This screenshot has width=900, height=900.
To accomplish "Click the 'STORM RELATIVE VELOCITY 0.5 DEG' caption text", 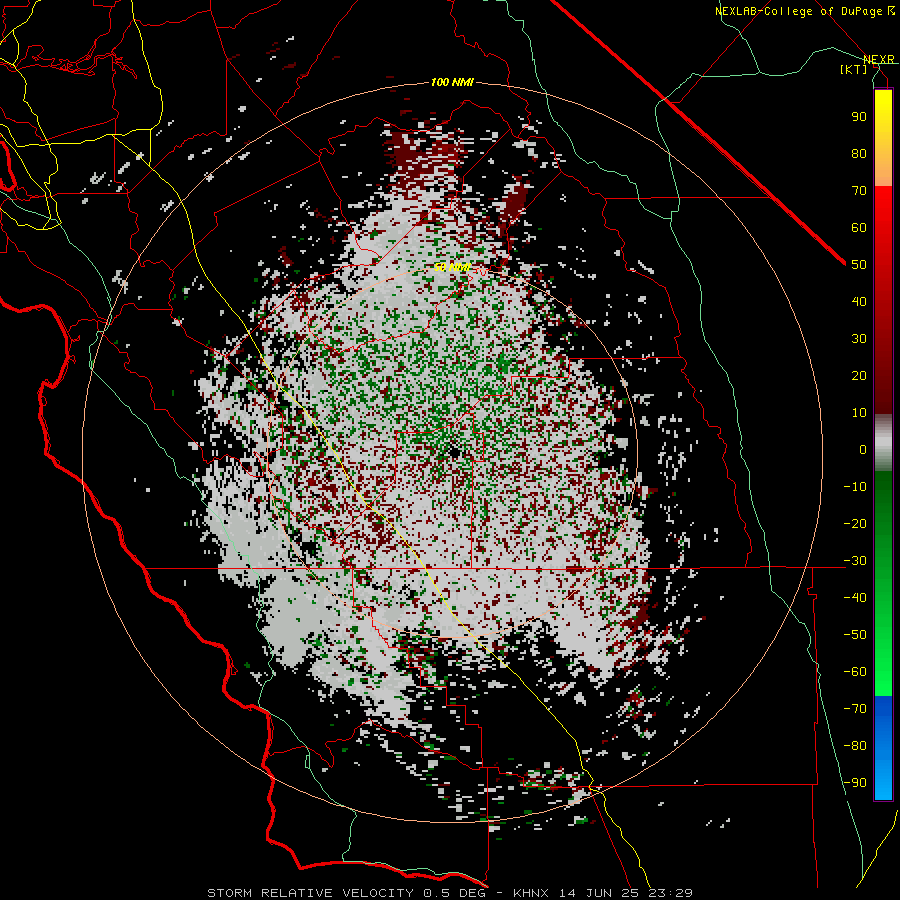I will (x=346, y=893).
